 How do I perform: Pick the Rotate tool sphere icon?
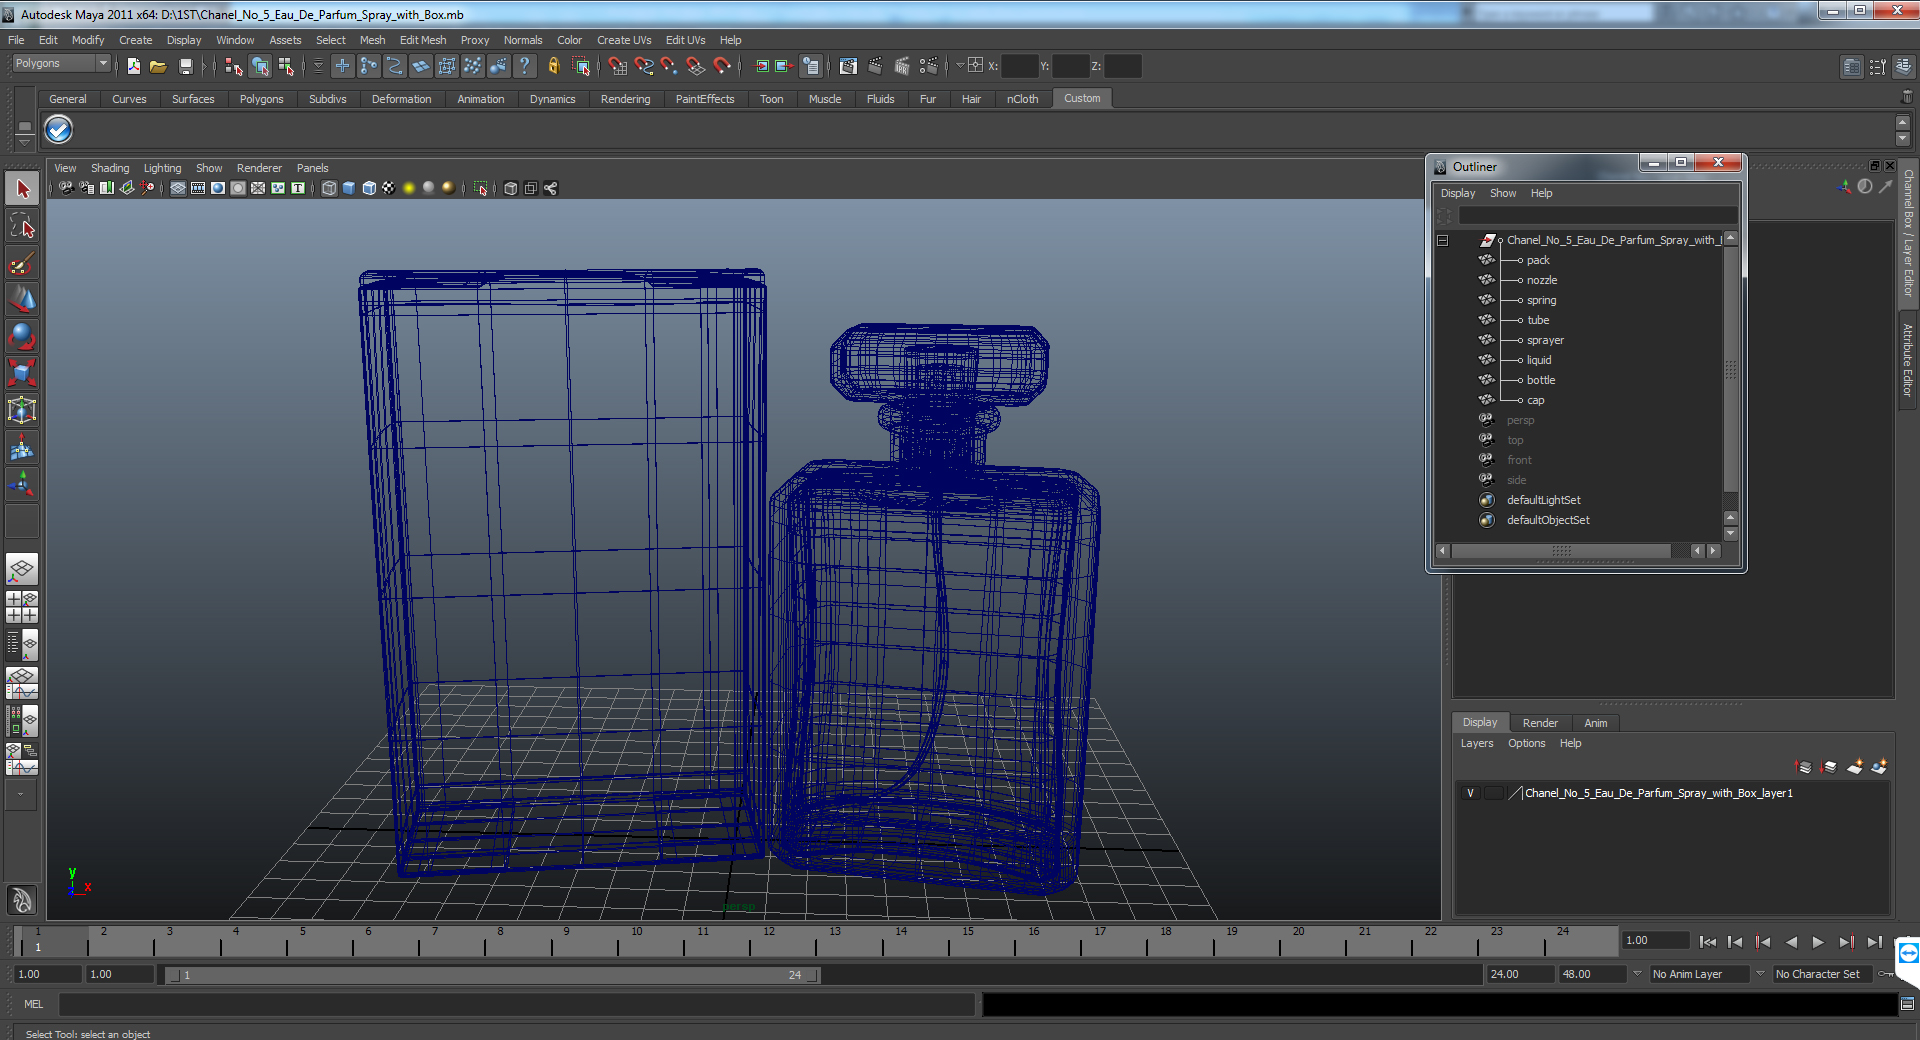pyautogui.click(x=22, y=336)
